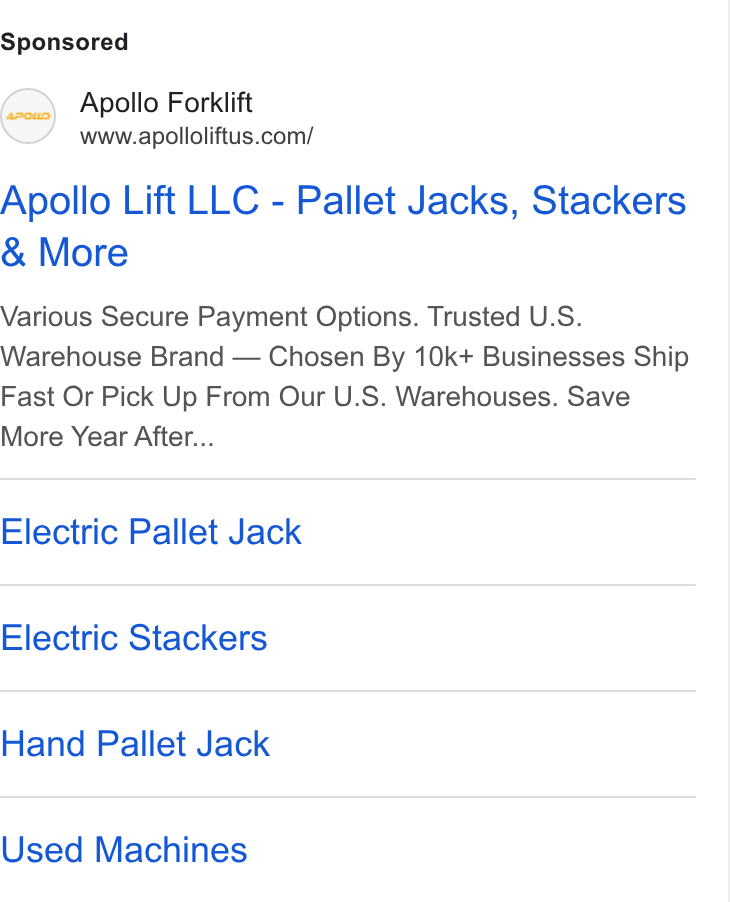The height and width of the screenshot is (902, 730).
Task: Open the Electric Pallet Jack sitelink
Action: [151, 532]
